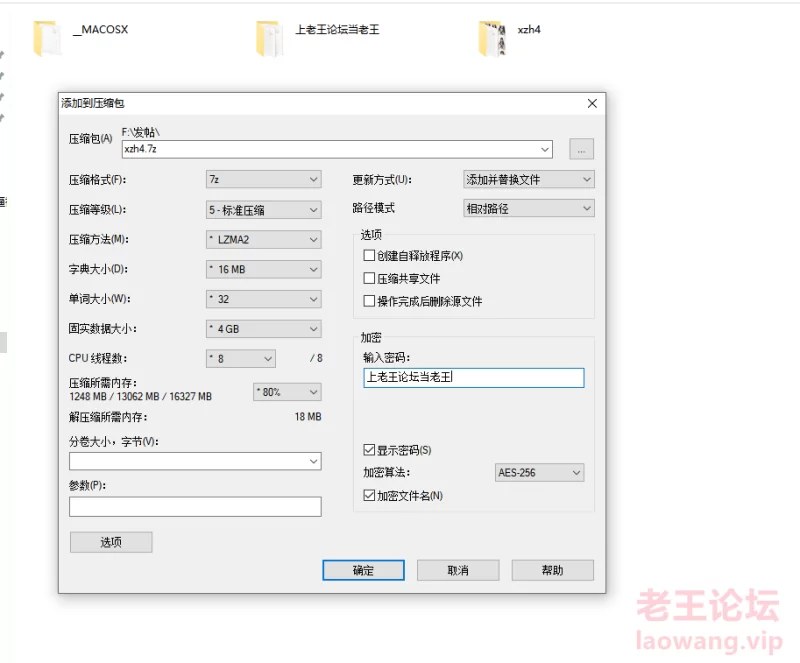The image size is (800, 663).
Task: Uncheck the 显示密码 checkbox
Action: pyautogui.click(x=369, y=450)
